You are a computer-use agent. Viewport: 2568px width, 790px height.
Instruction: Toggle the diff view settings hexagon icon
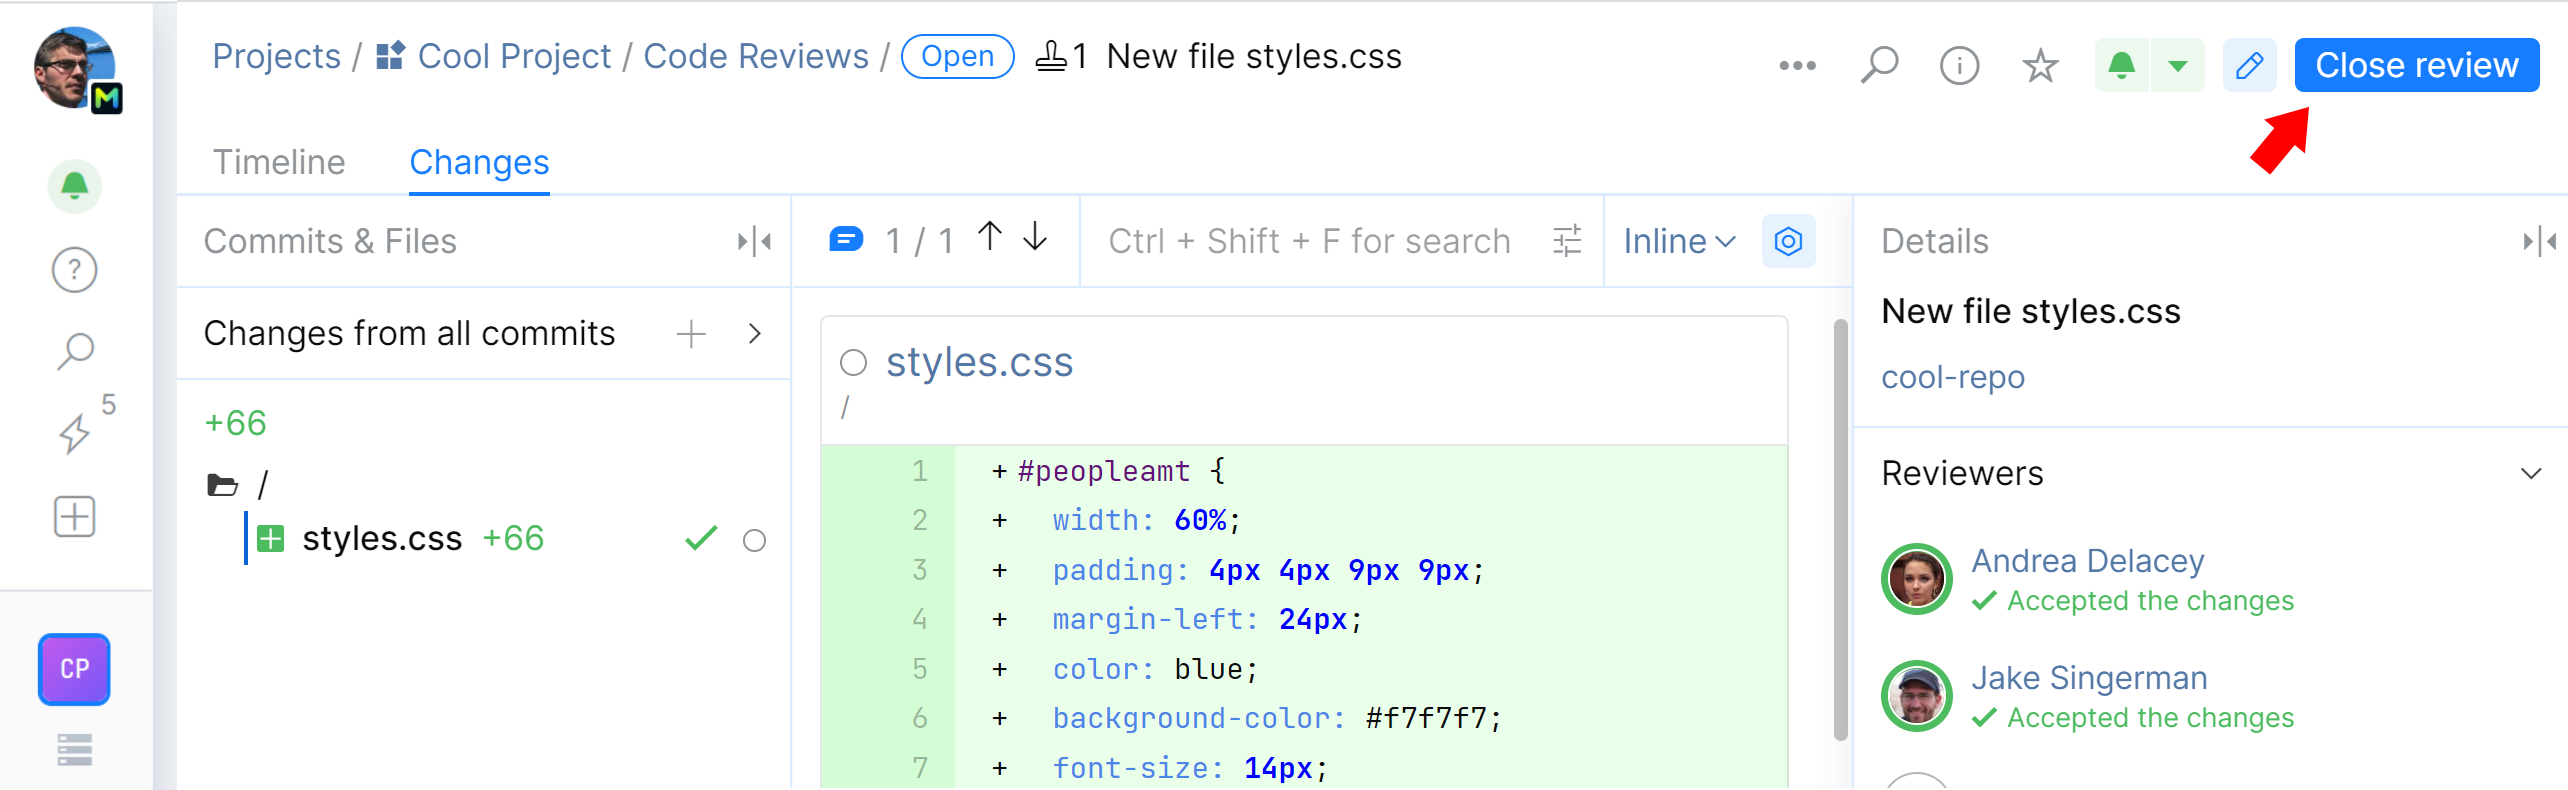[1789, 241]
